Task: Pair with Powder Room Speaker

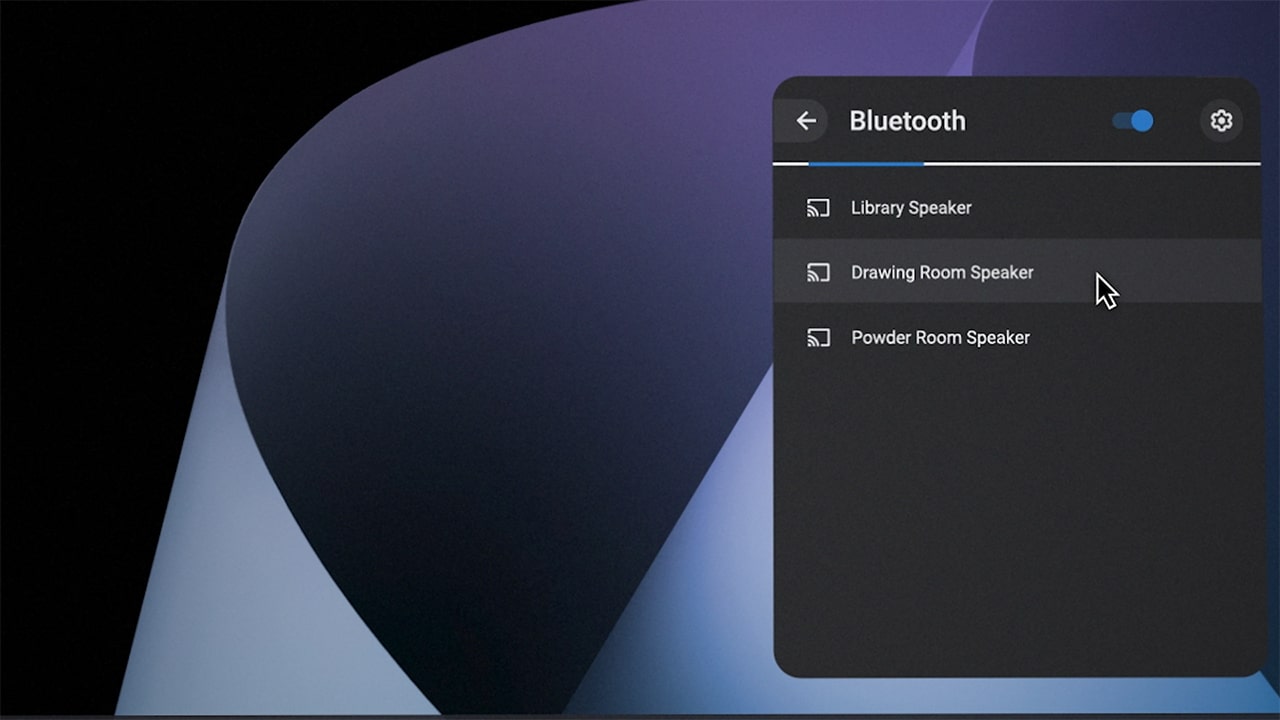Action: [1017, 337]
